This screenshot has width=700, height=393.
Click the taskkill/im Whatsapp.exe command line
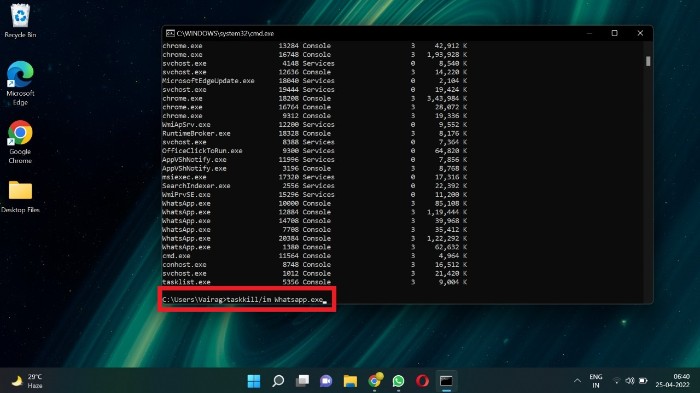[245, 299]
